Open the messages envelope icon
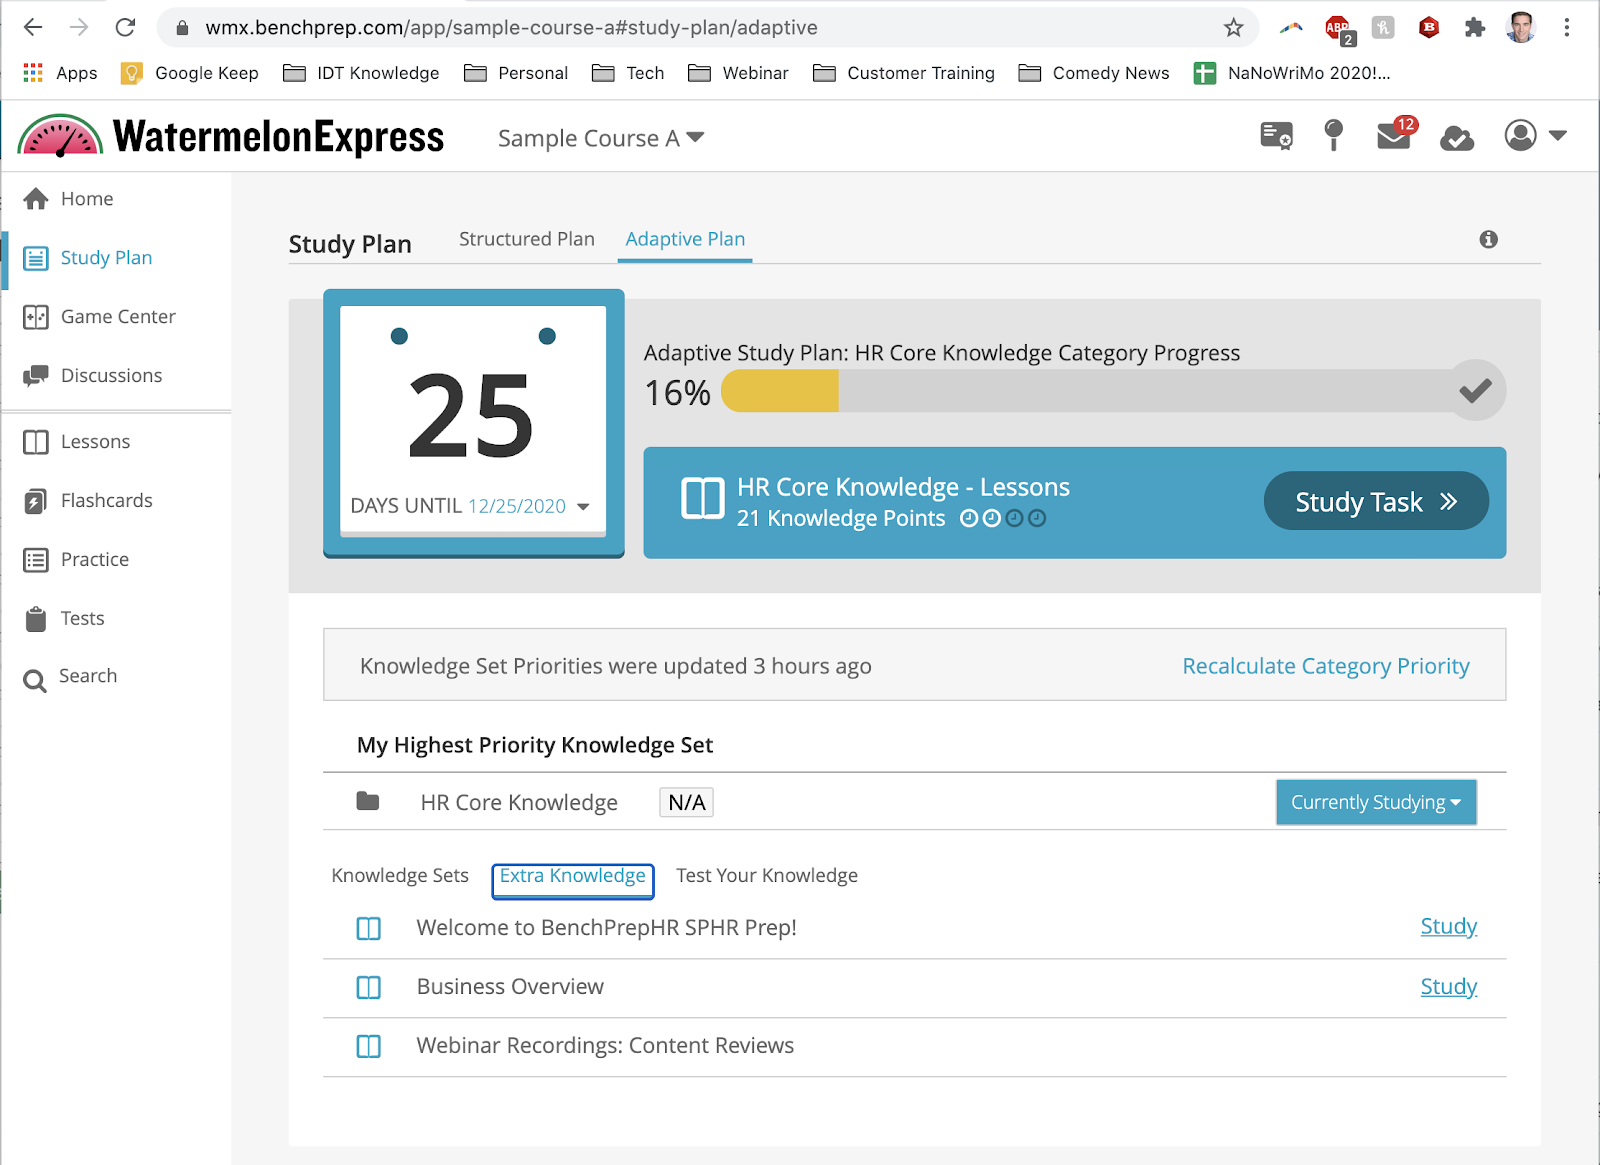This screenshot has width=1600, height=1165. coord(1392,136)
